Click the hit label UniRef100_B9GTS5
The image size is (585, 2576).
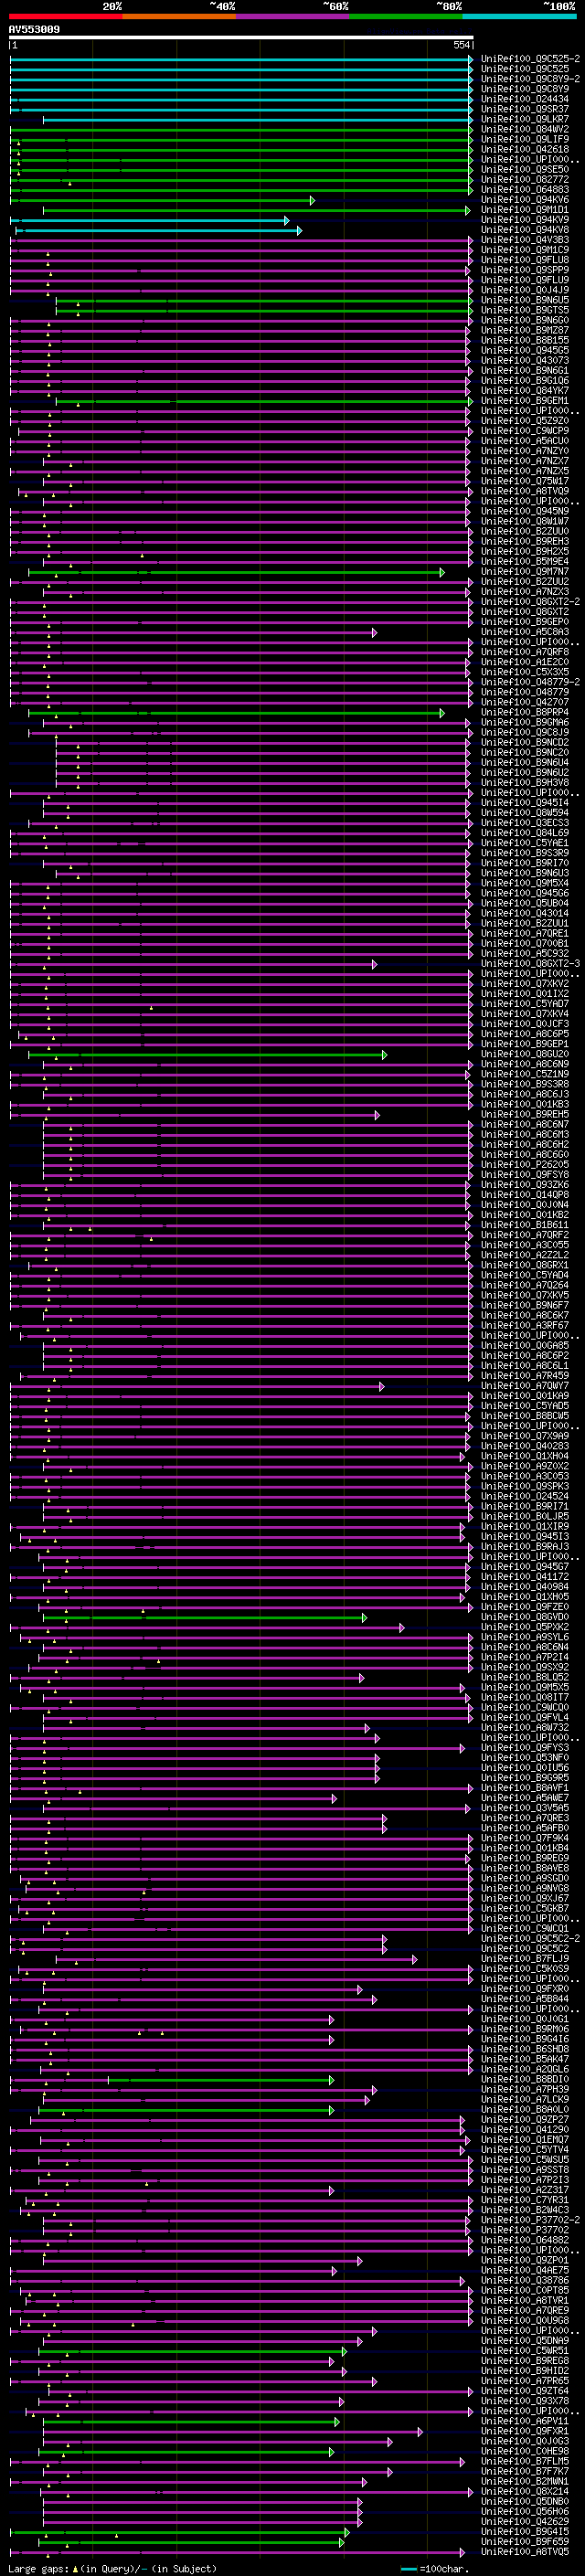click(x=525, y=310)
